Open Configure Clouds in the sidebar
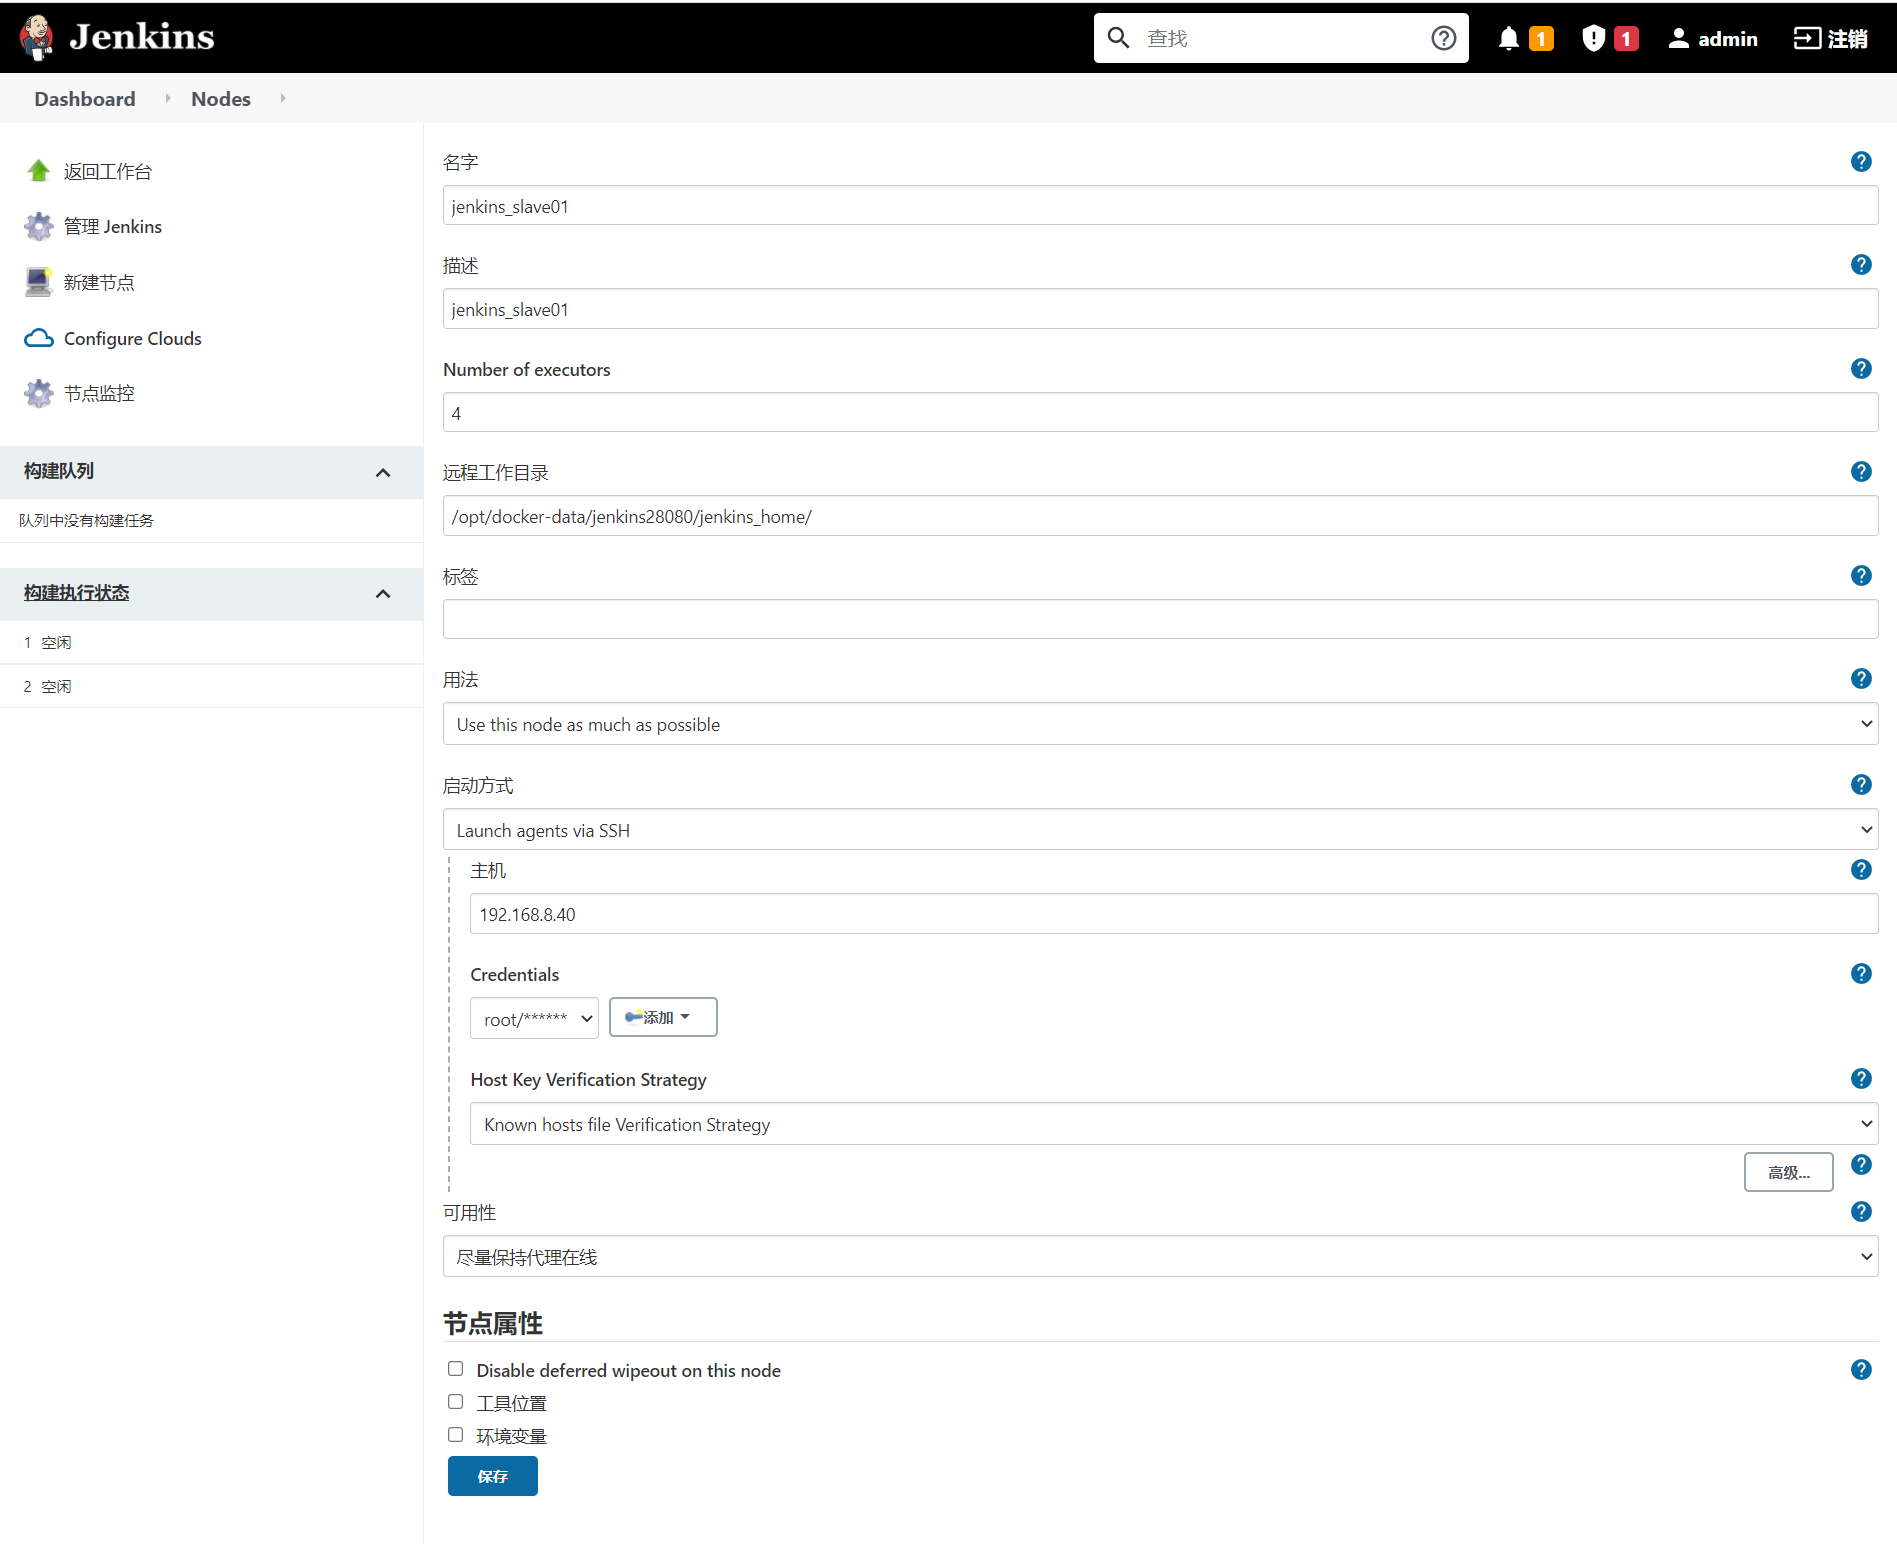The image size is (1897, 1544). pyautogui.click(x=133, y=339)
